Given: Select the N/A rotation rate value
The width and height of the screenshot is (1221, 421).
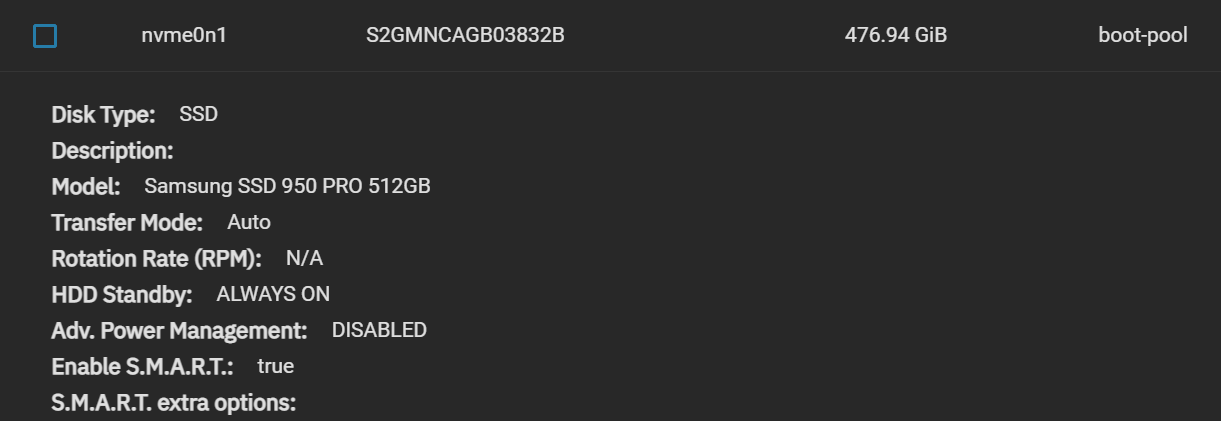Looking at the screenshot, I should [x=304, y=259].
